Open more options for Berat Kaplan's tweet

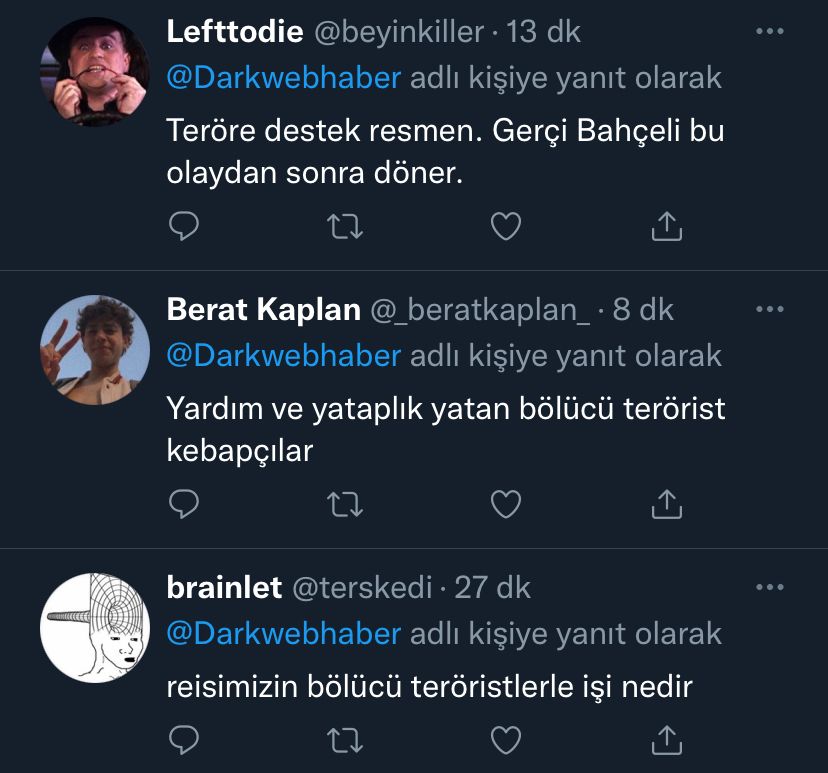pyautogui.click(x=768, y=310)
